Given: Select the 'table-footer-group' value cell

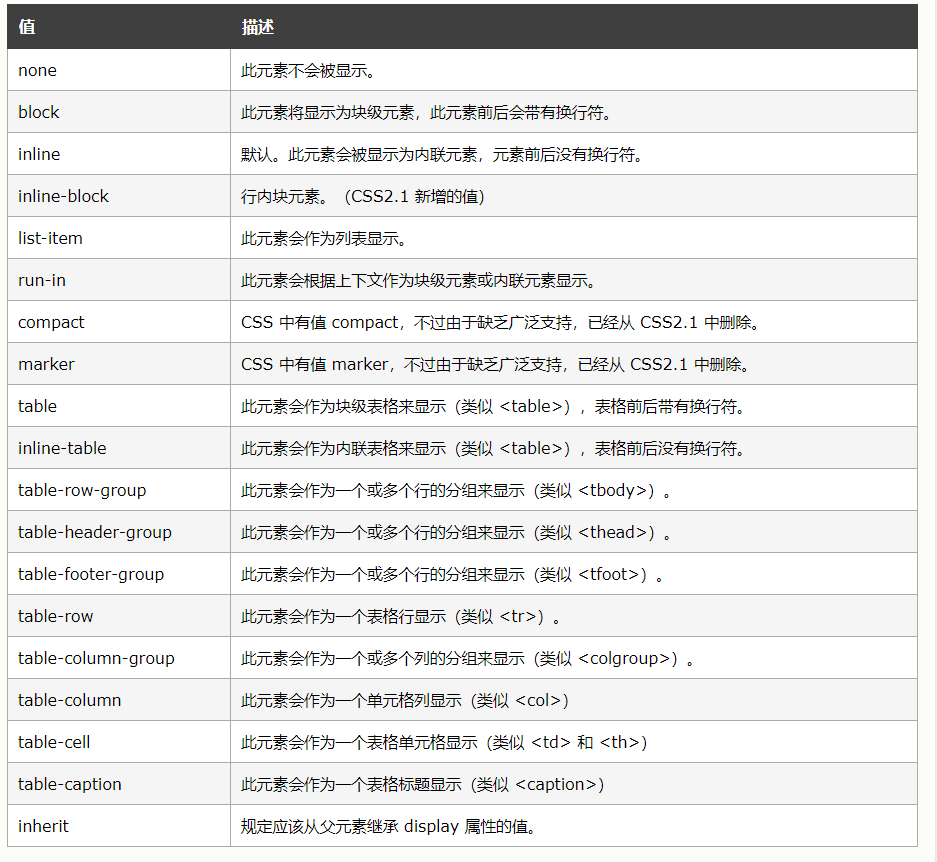Looking at the screenshot, I should (x=119, y=574).
